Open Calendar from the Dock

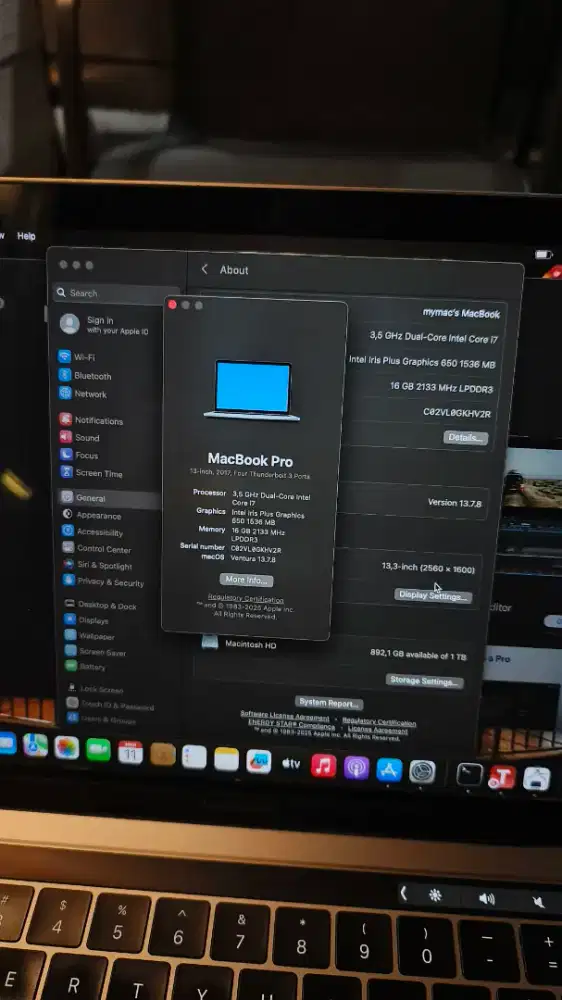(x=130, y=753)
